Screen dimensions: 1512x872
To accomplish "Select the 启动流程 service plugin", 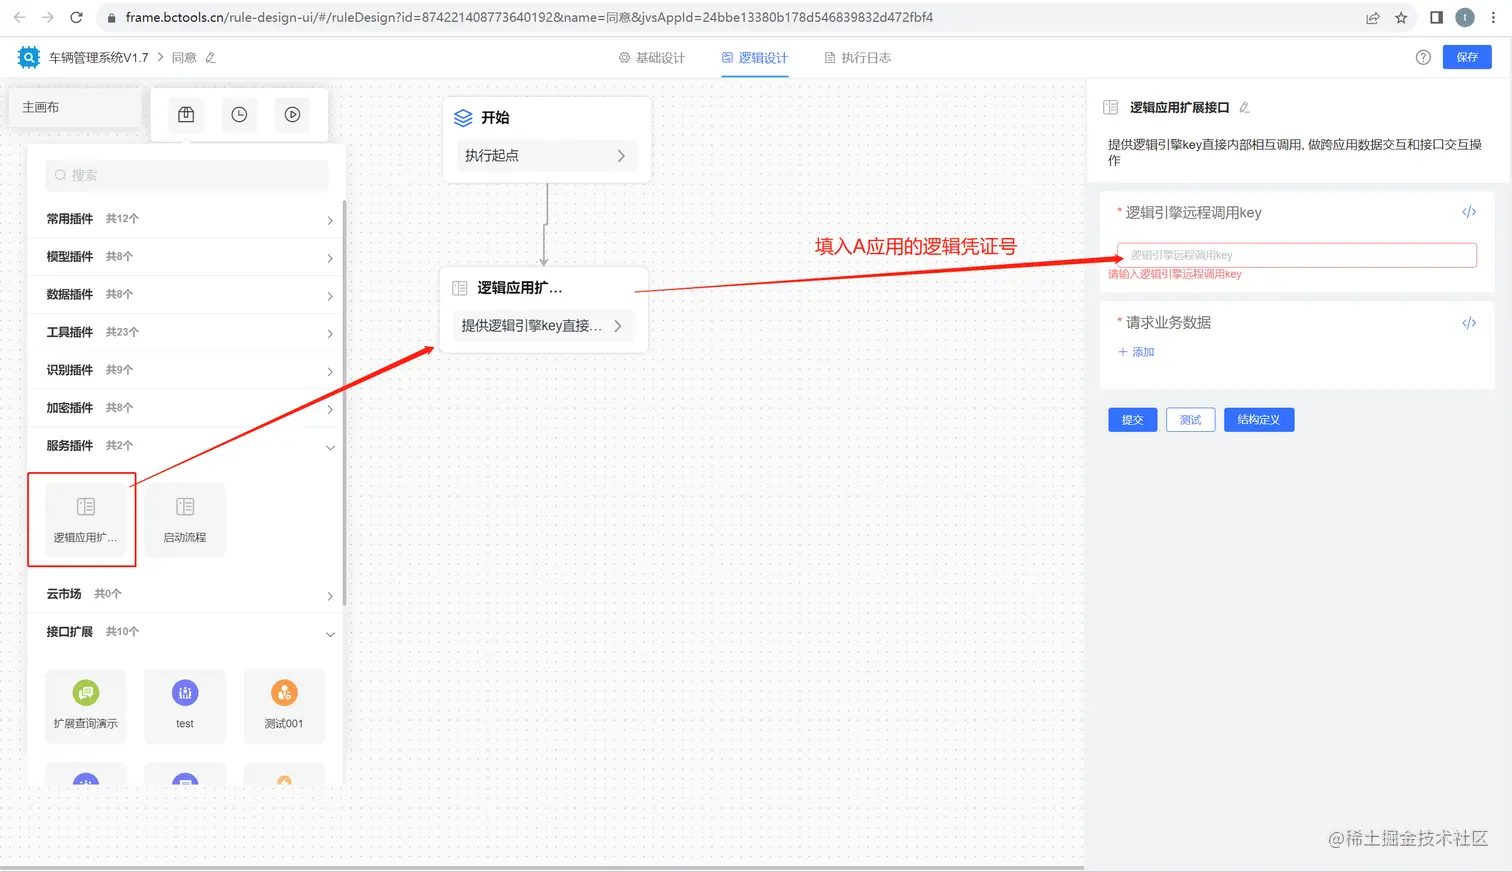I will 185,519.
